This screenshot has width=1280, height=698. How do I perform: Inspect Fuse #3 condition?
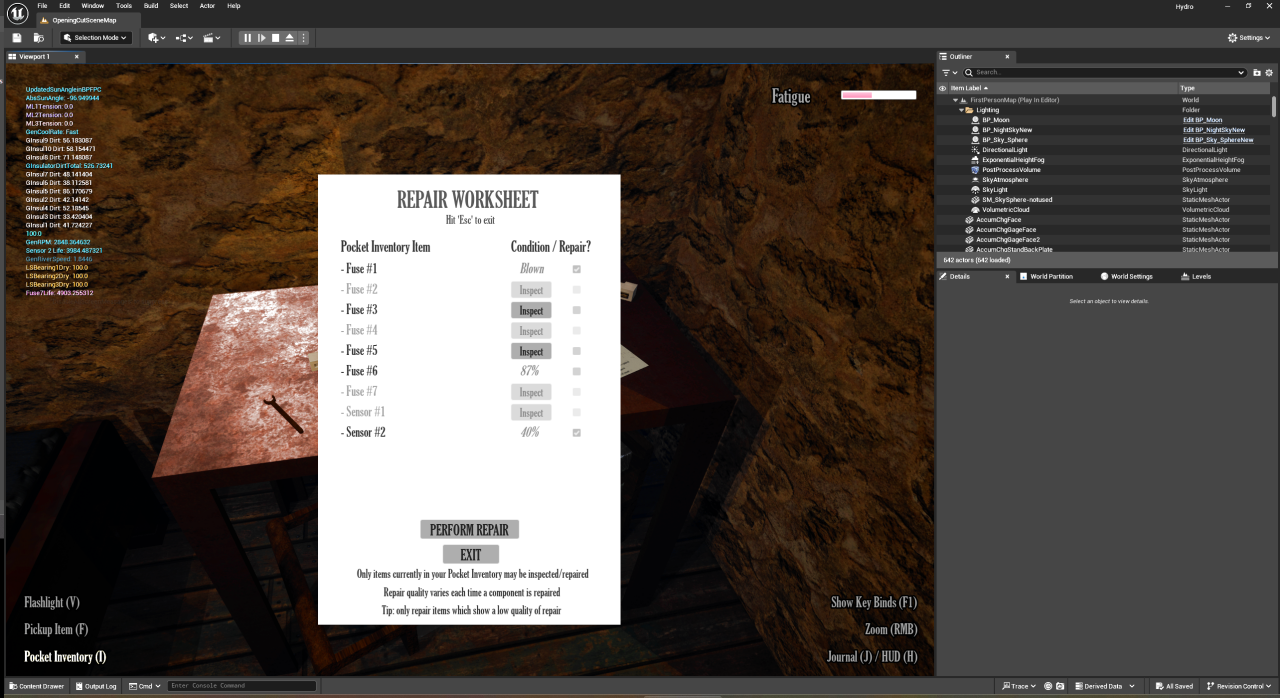tap(531, 310)
